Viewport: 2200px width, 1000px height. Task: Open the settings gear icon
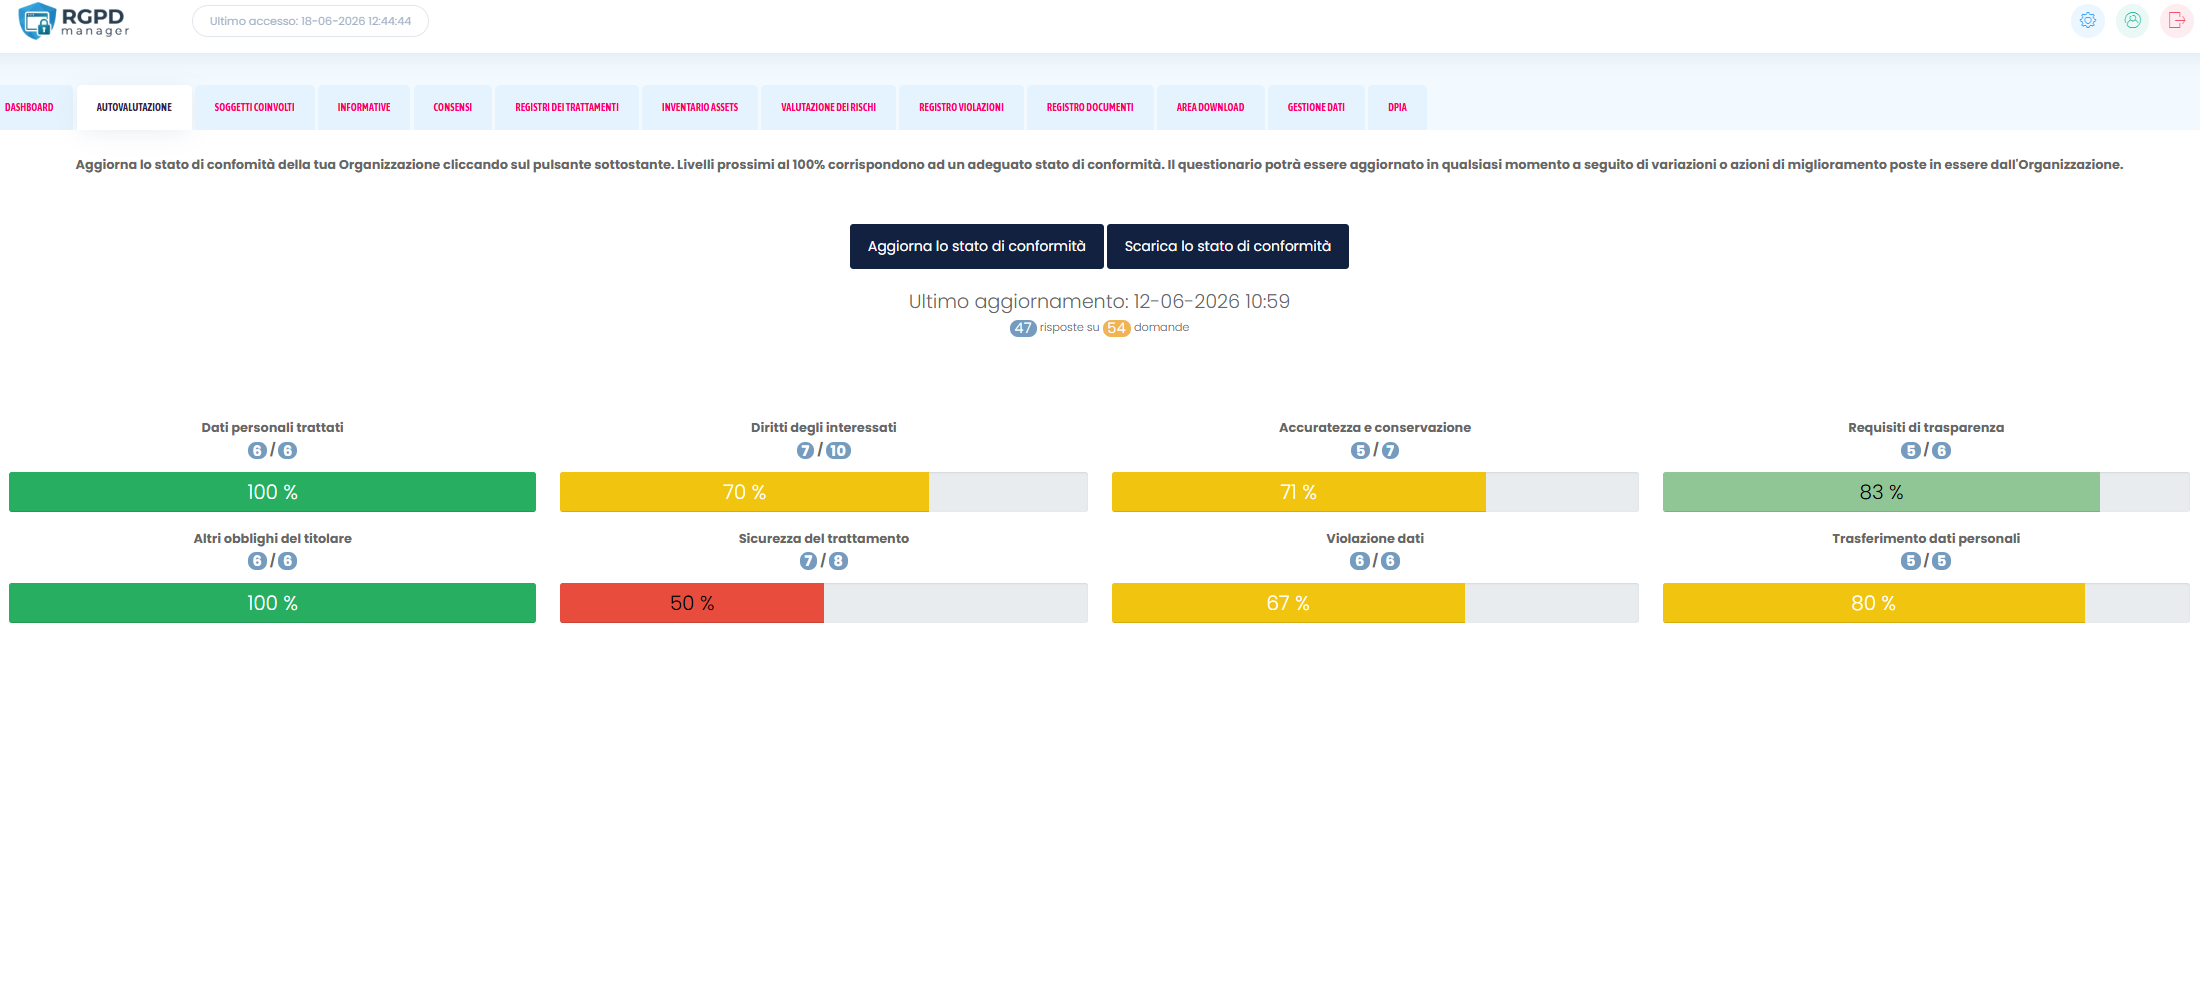coord(2087,20)
